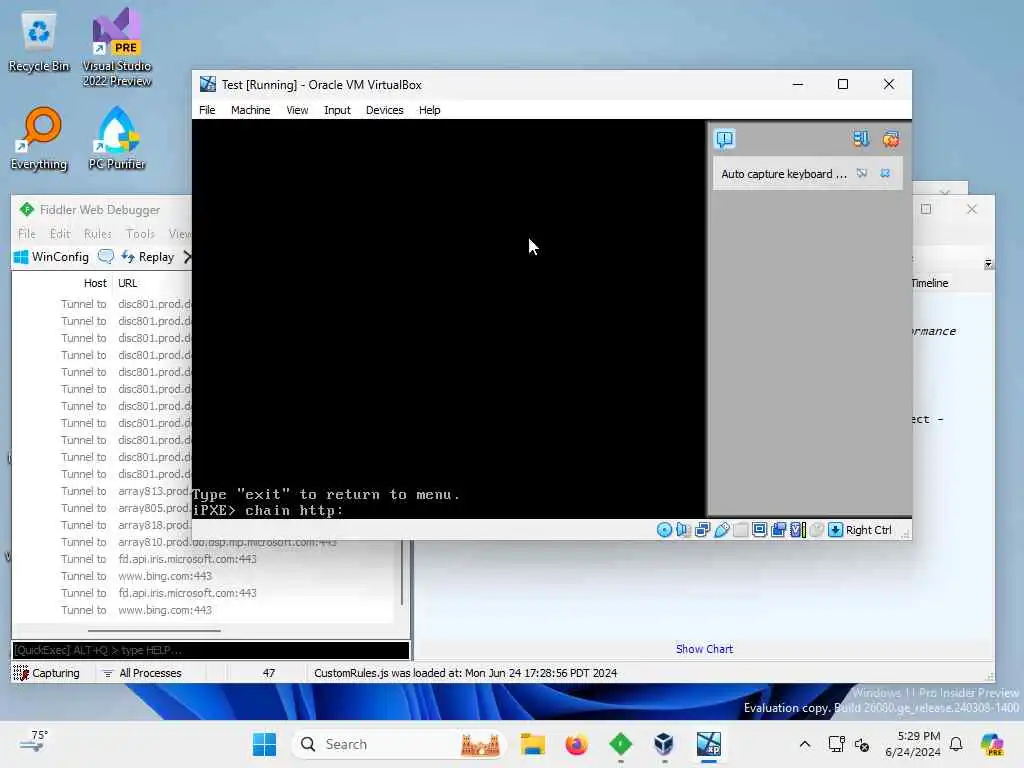
Task: Open the All Processes filter in Fiddler status bar
Action: (x=142, y=673)
